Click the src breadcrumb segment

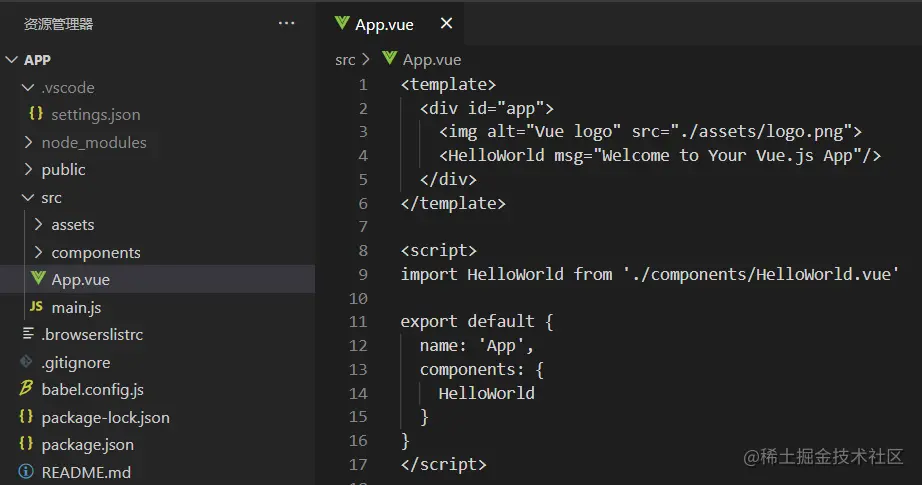pos(345,60)
